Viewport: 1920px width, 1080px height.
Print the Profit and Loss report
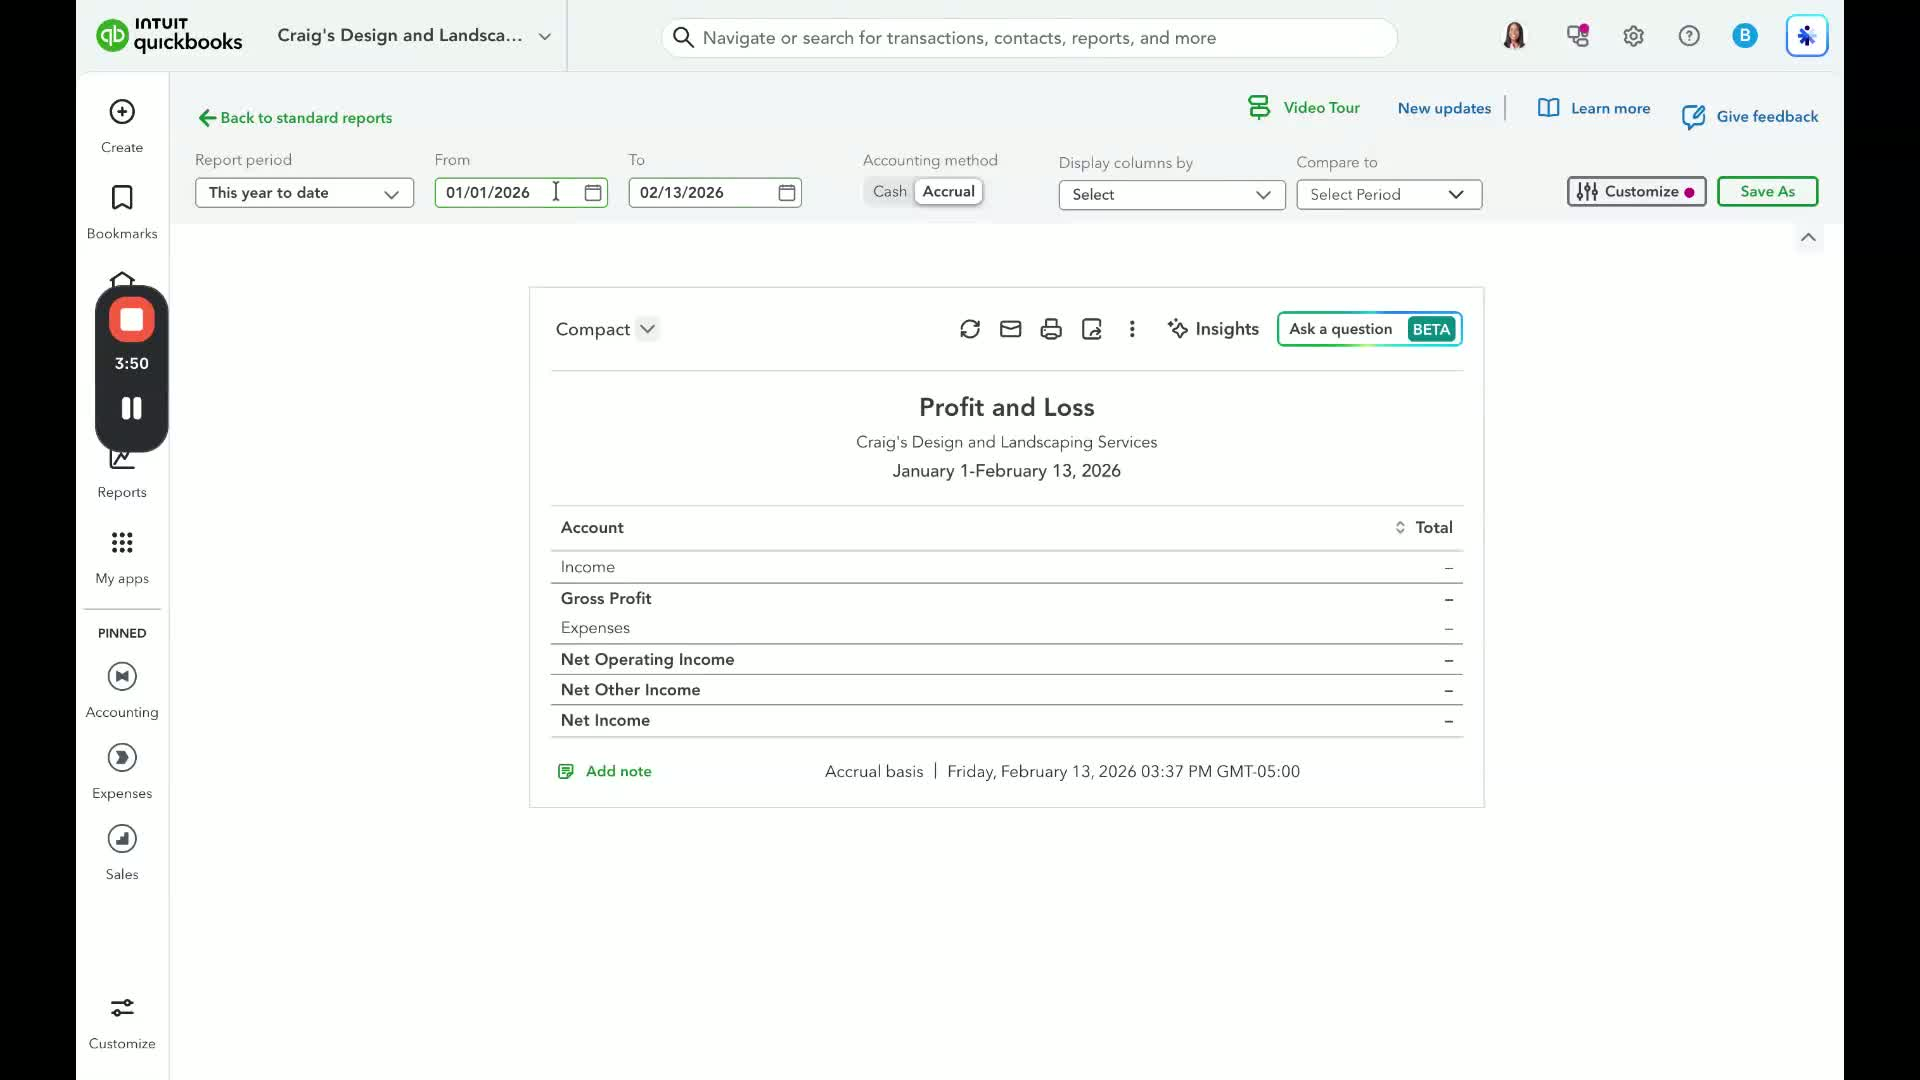[x=1050, y=329]
